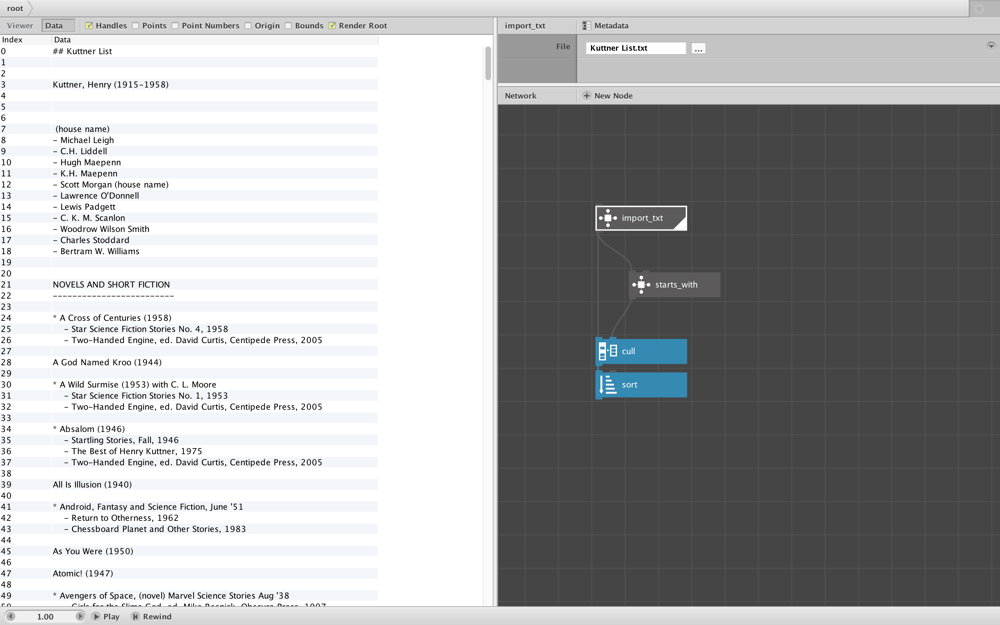
Task: Toggle the Render Root checkbox
Action: click(x=332, y=26)
